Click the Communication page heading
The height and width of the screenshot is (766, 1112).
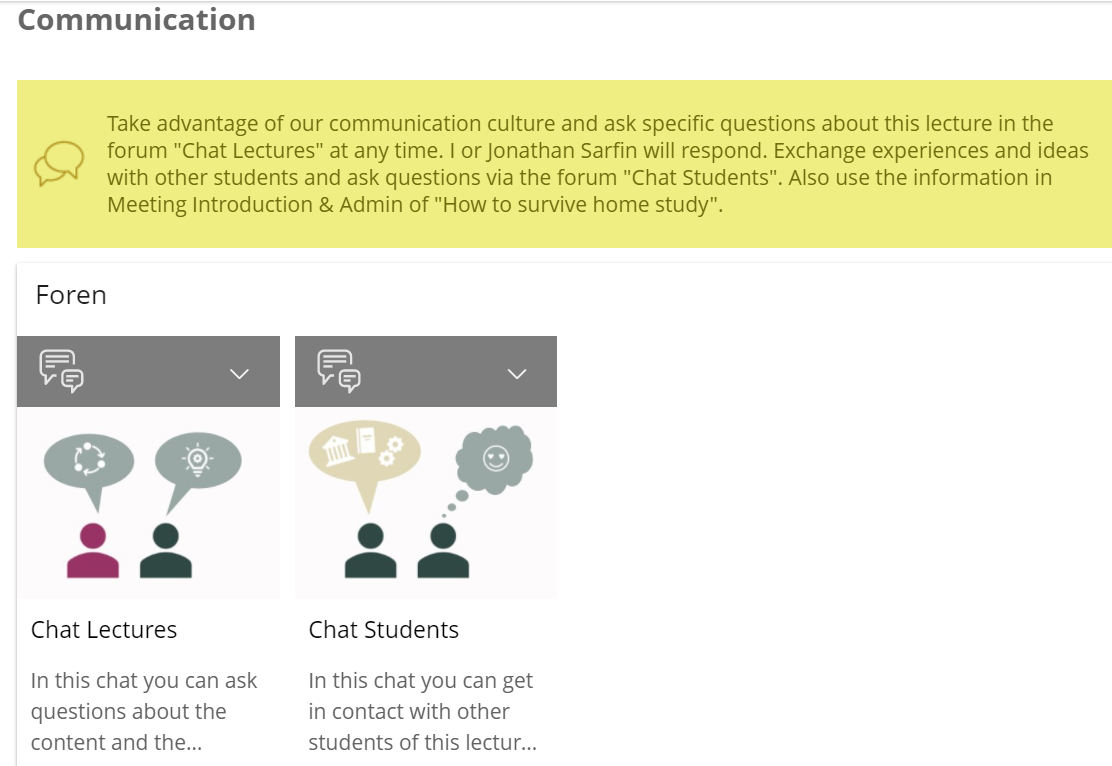click(x=137, y=20)
